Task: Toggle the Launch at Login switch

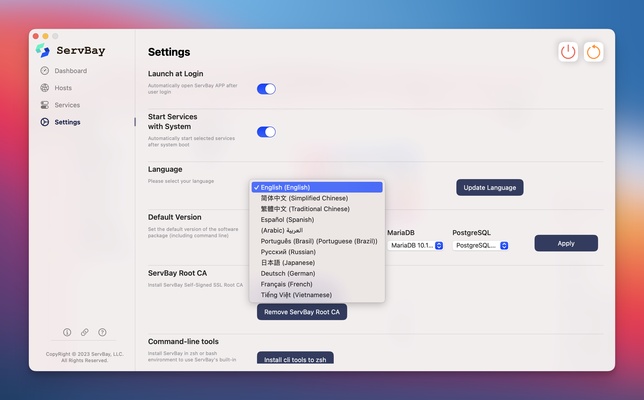Action: tap(266, 89)
